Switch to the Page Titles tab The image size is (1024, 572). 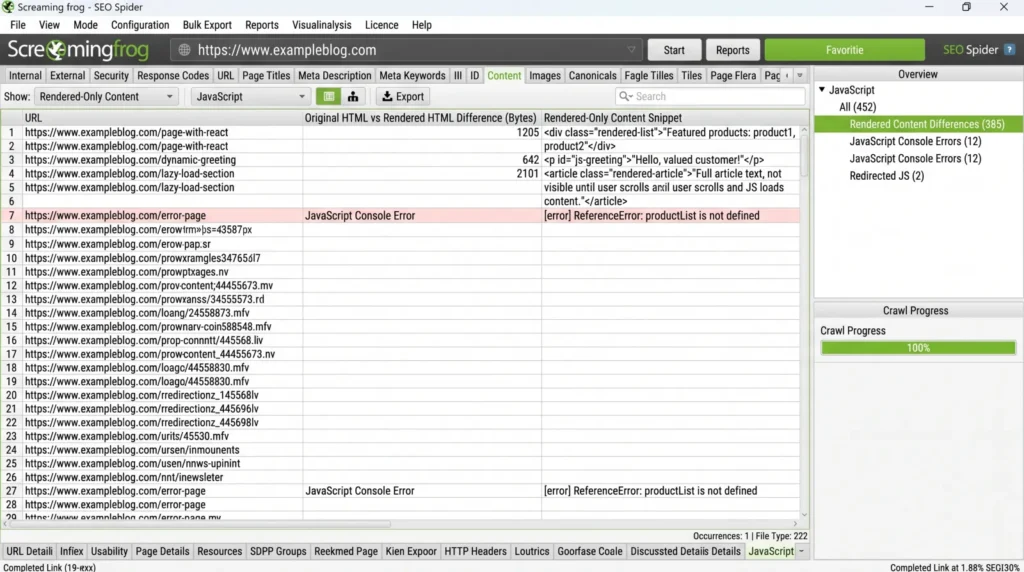click(266, 76)
